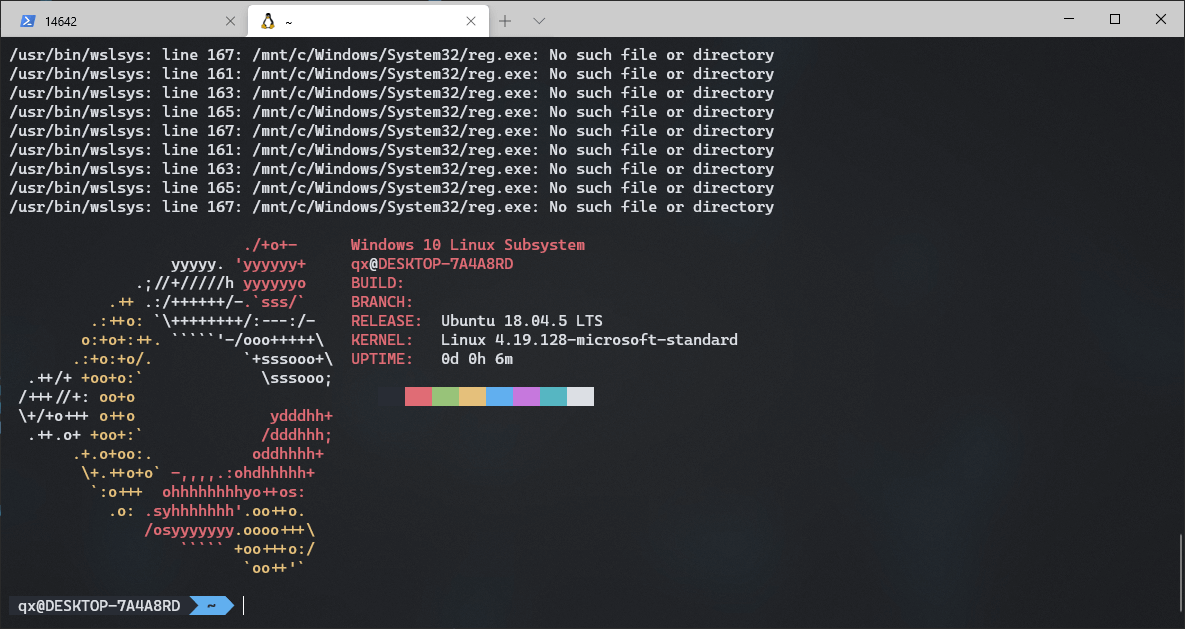Open a new terminal tab with the plus icon

(x=504, y=20)
